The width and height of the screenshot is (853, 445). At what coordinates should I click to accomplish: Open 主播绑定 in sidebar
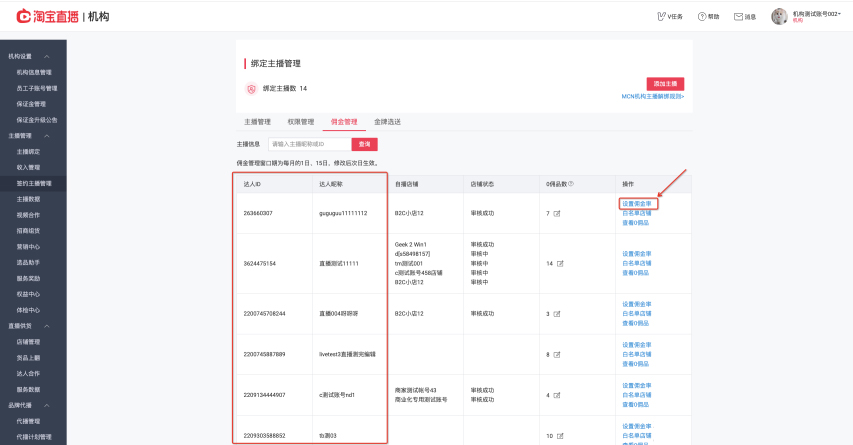[28, 152]
